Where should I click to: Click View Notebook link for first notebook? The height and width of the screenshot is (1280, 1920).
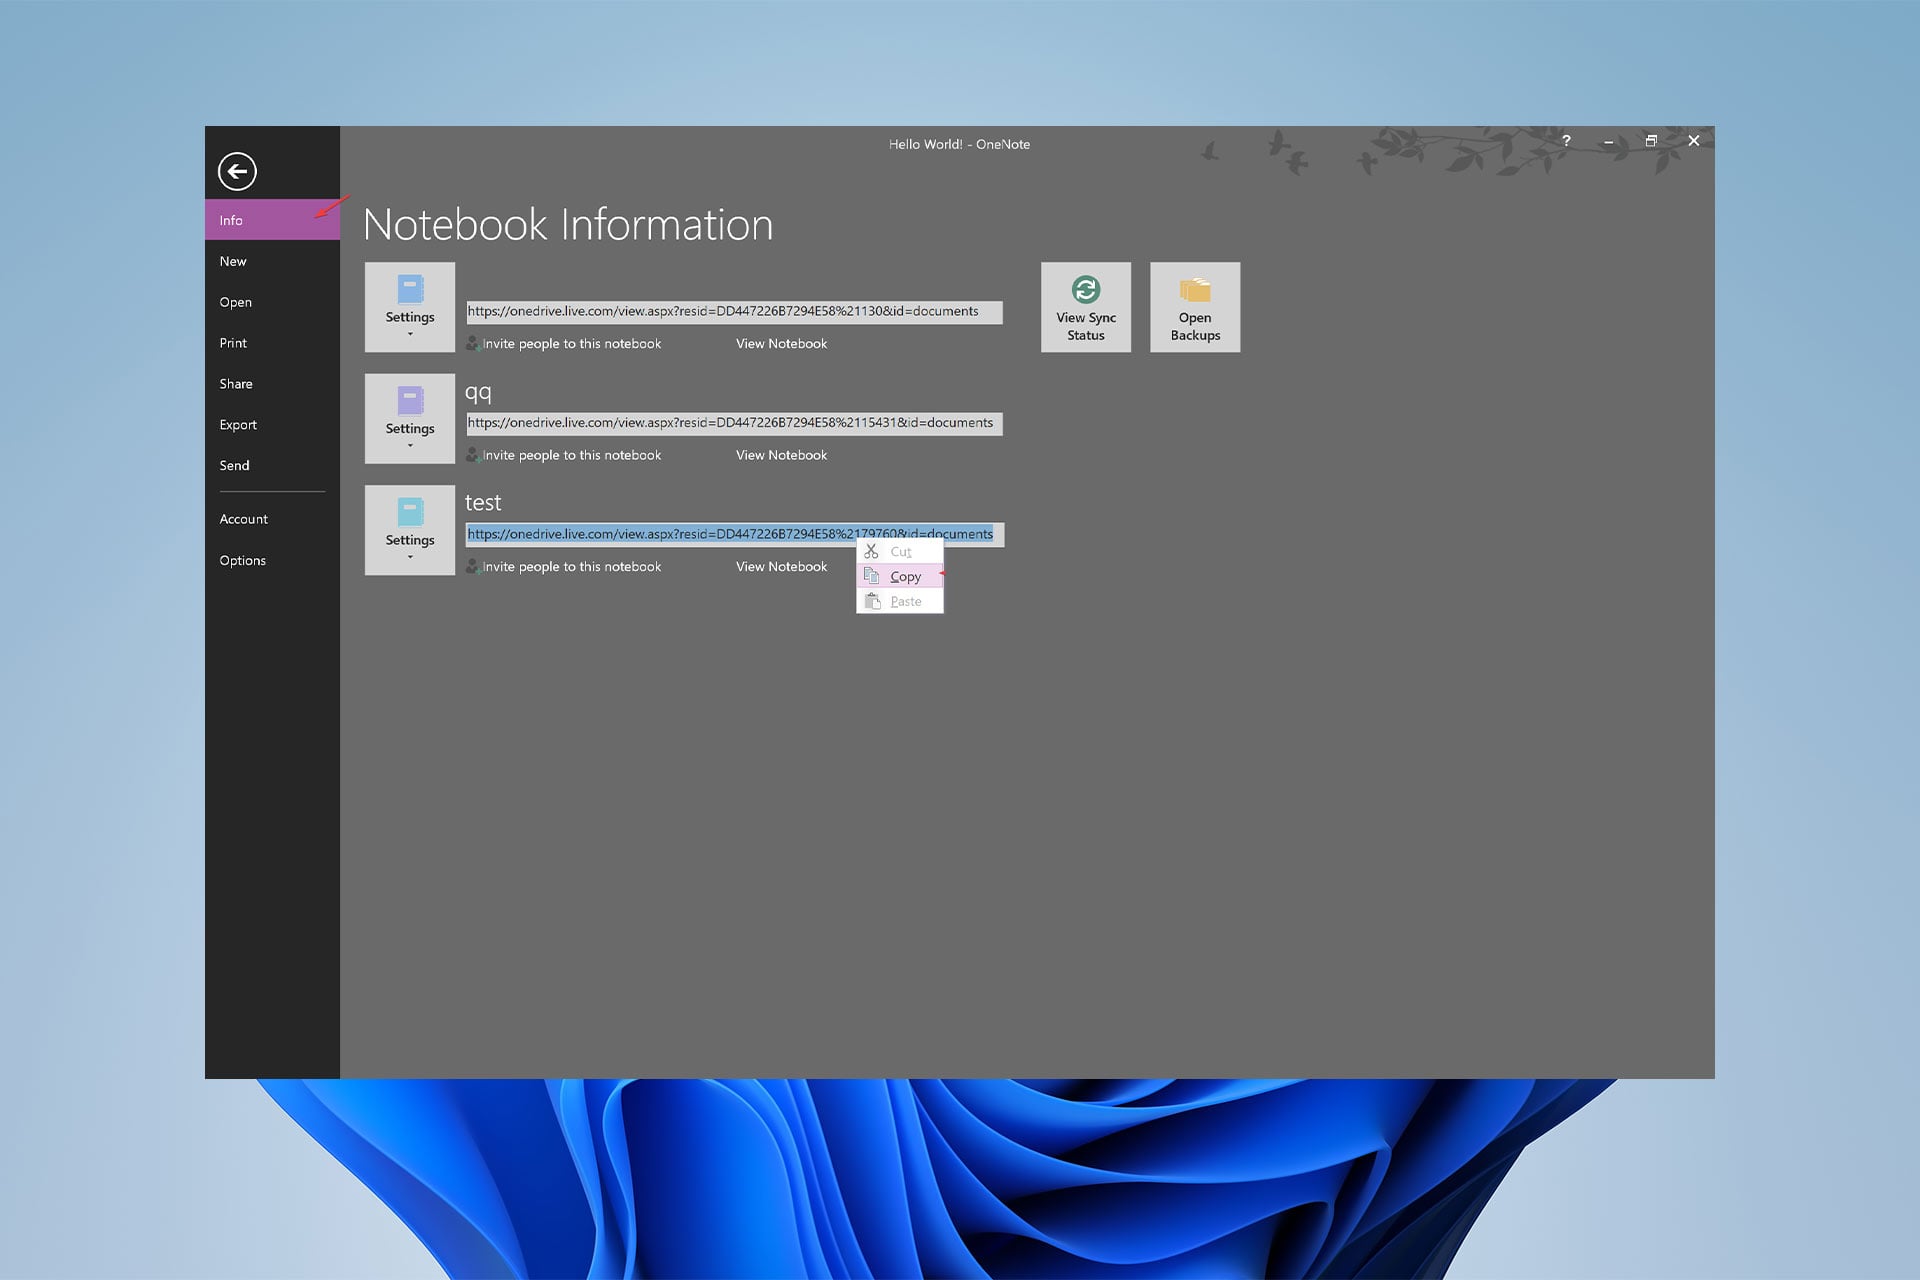point(781,344)
